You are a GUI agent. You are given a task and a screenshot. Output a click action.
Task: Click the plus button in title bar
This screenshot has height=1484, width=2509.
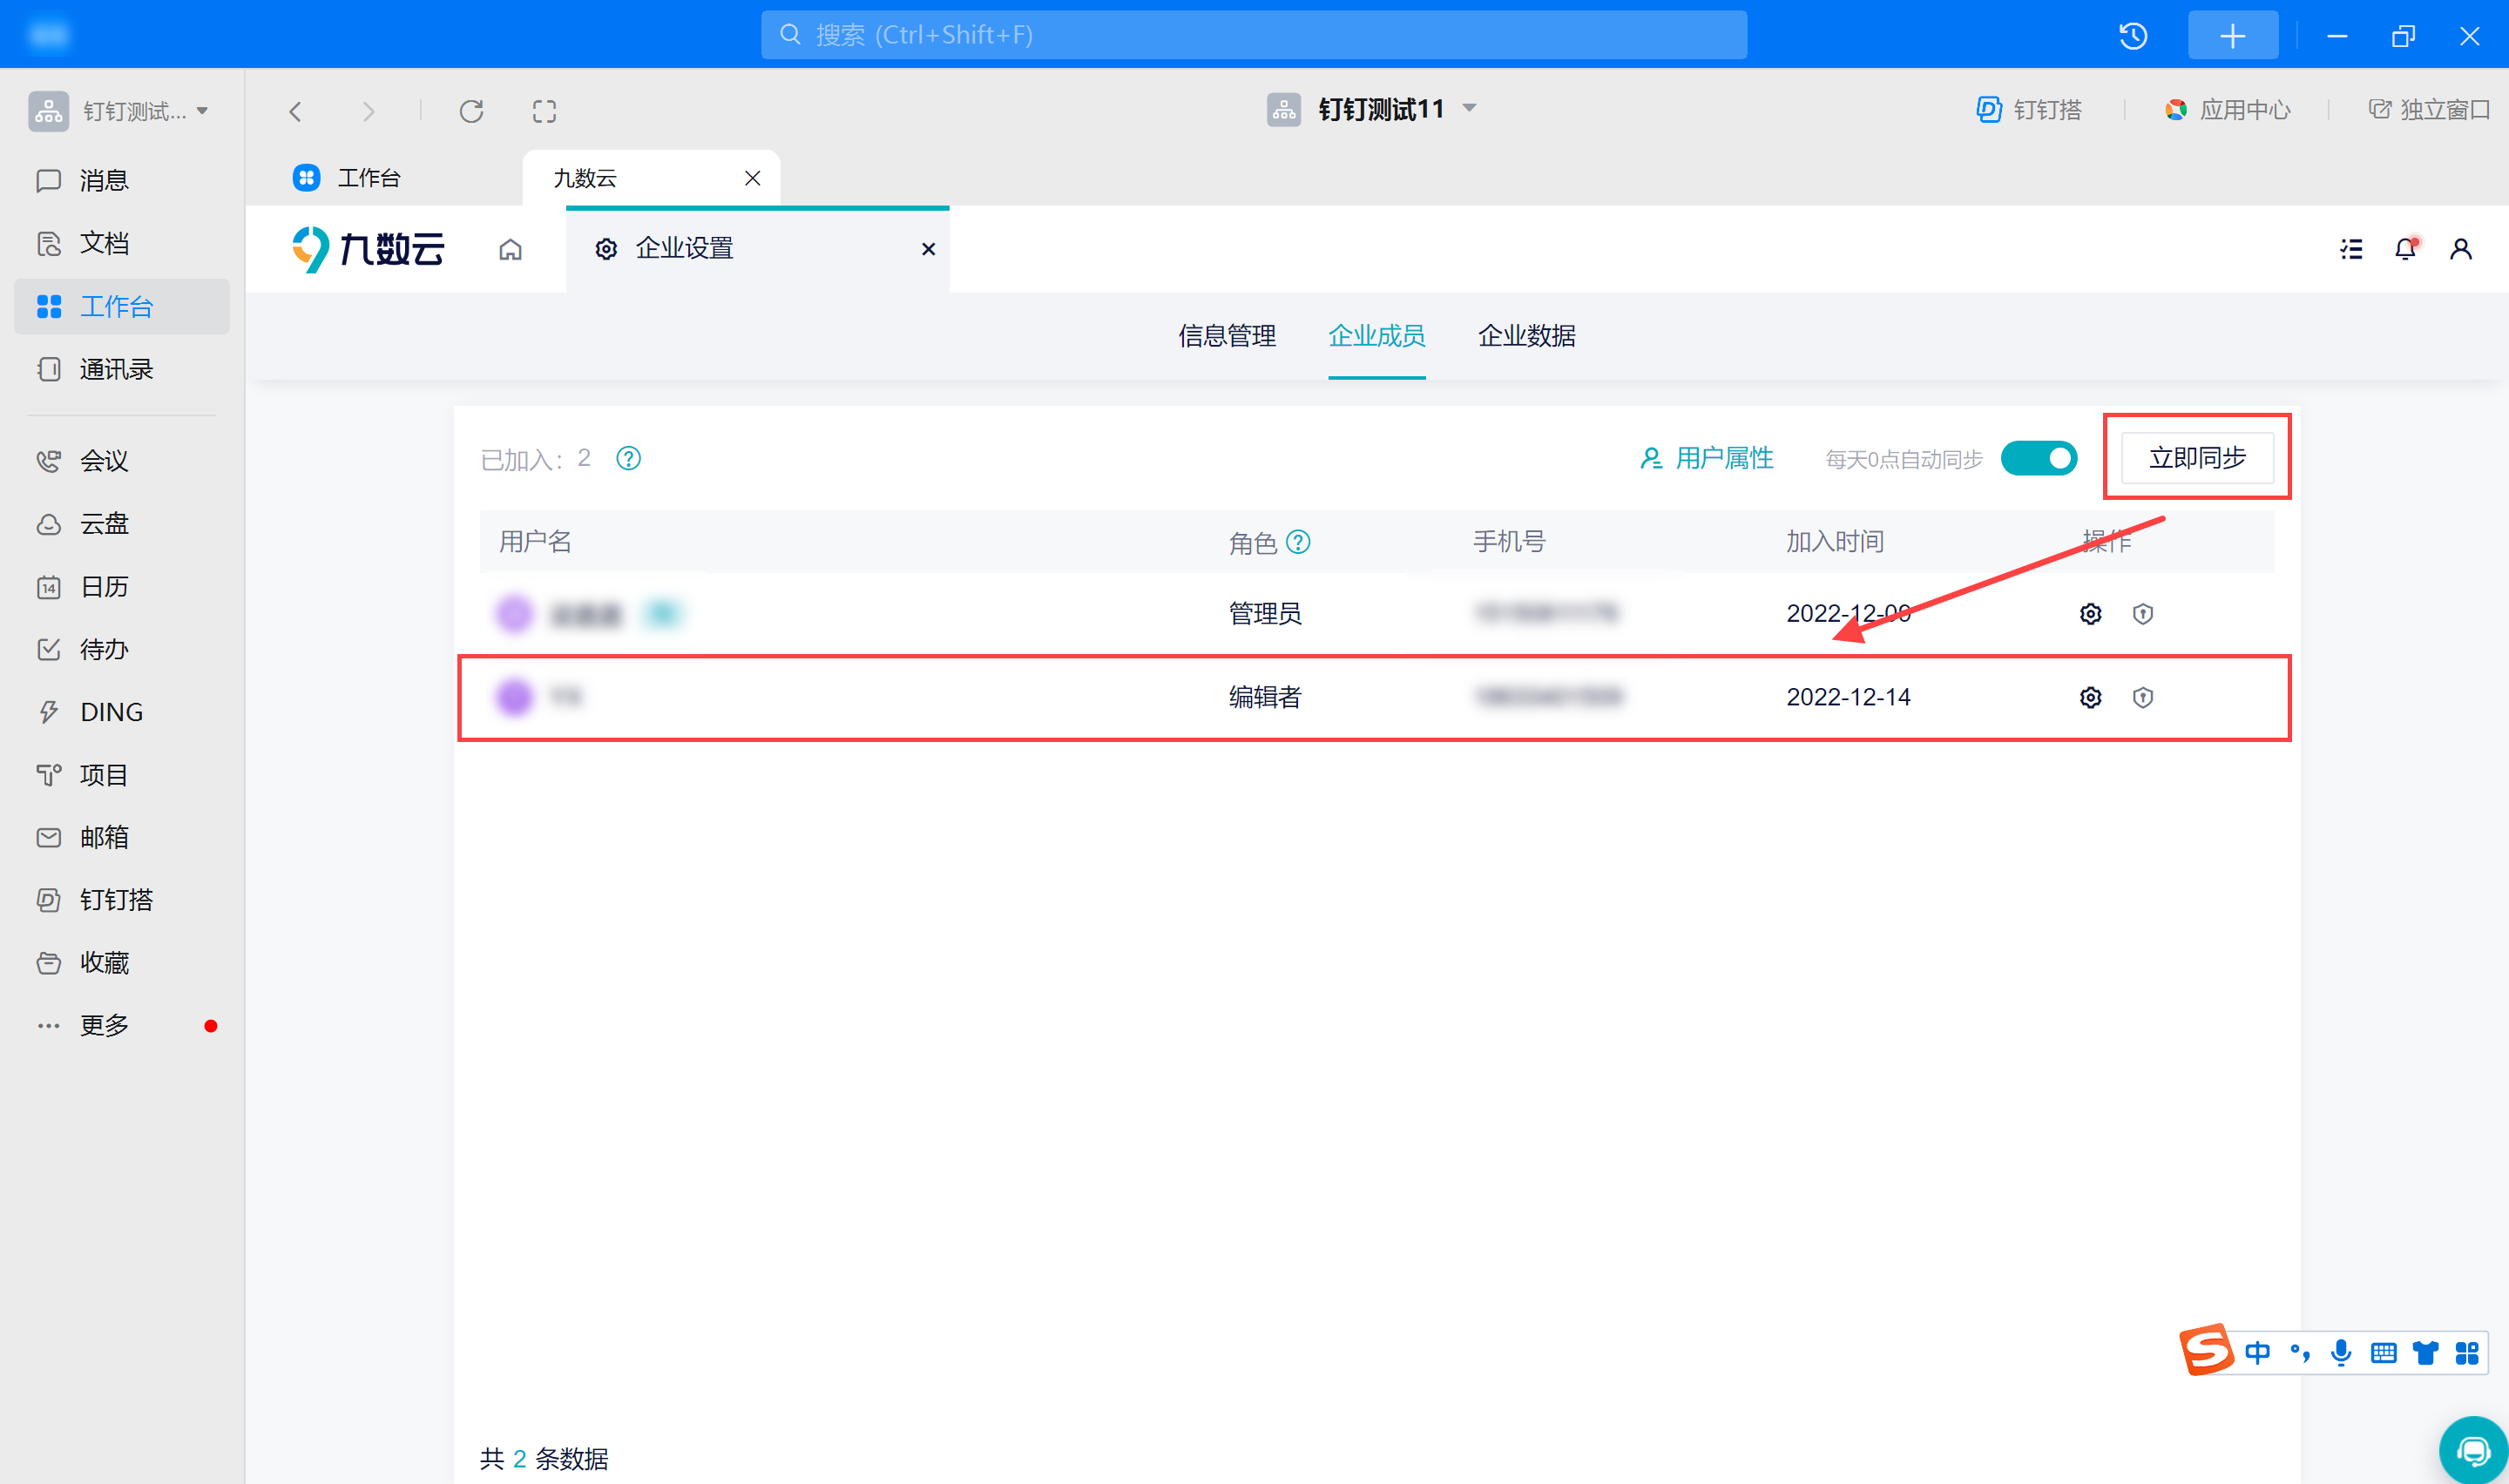point(2232,36)
